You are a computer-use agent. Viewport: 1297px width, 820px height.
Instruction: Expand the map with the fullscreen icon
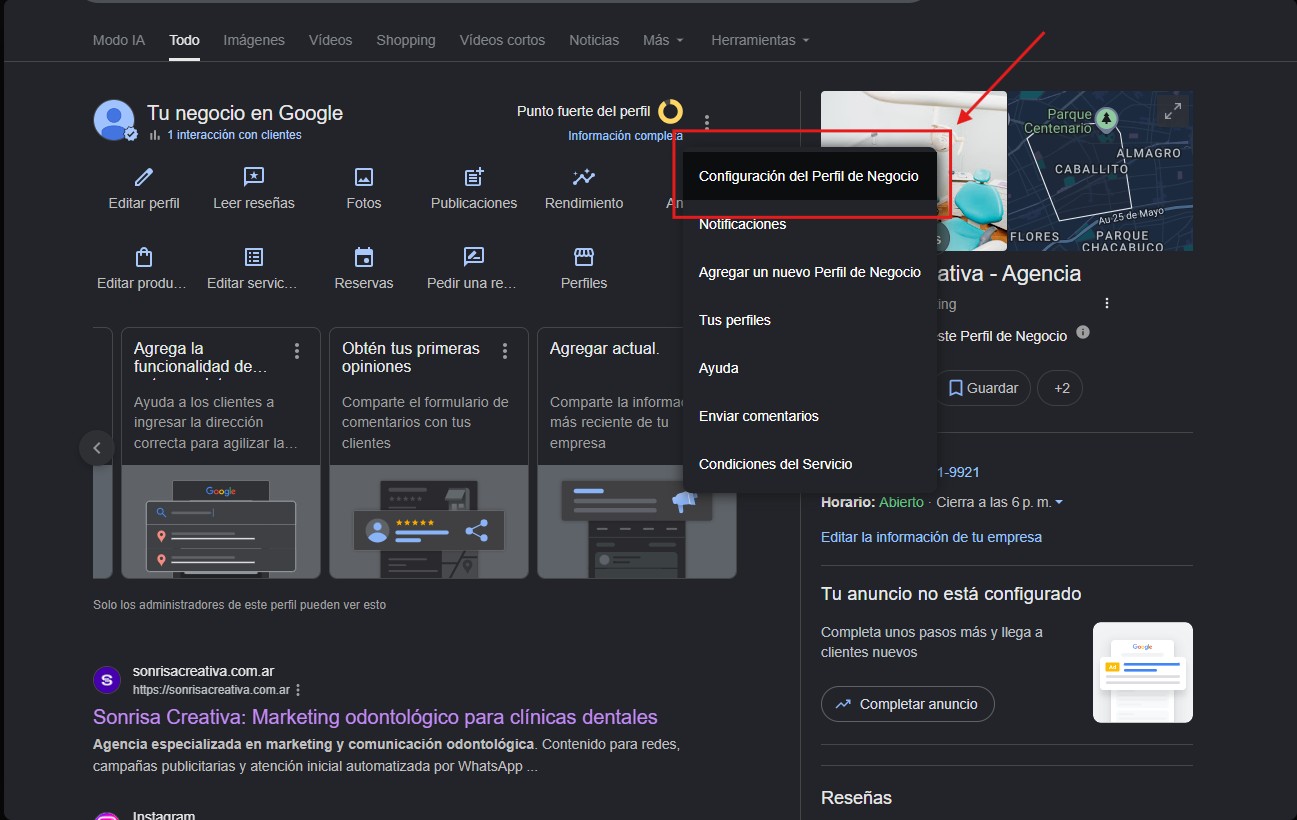click(x=1173, y=111)
